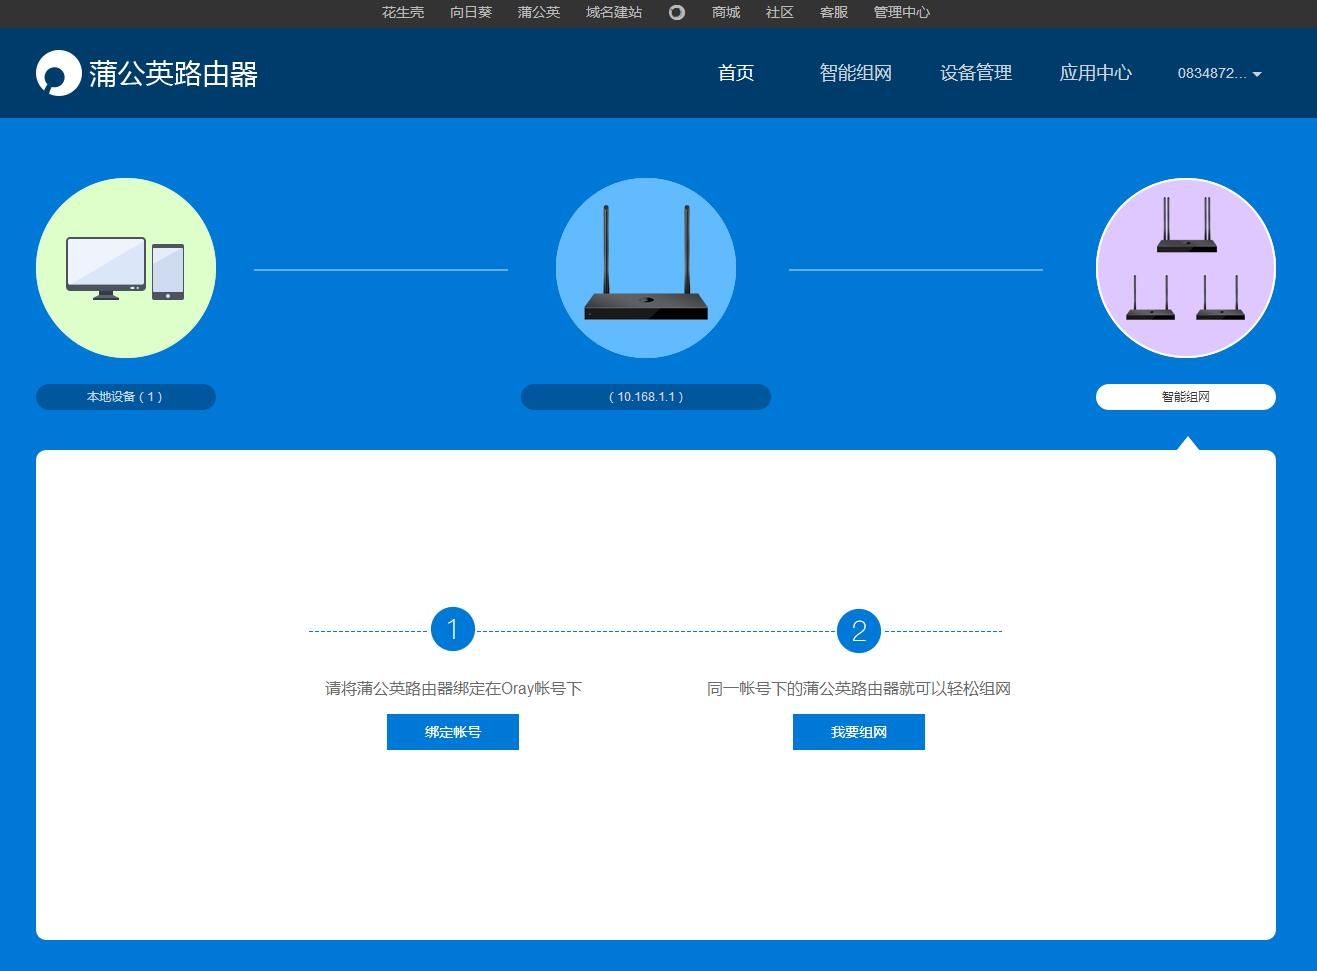The height and width of the screenshot is (971, 1317).
Task: Click the 蒲公英 top link
Action: pos(539,13)
